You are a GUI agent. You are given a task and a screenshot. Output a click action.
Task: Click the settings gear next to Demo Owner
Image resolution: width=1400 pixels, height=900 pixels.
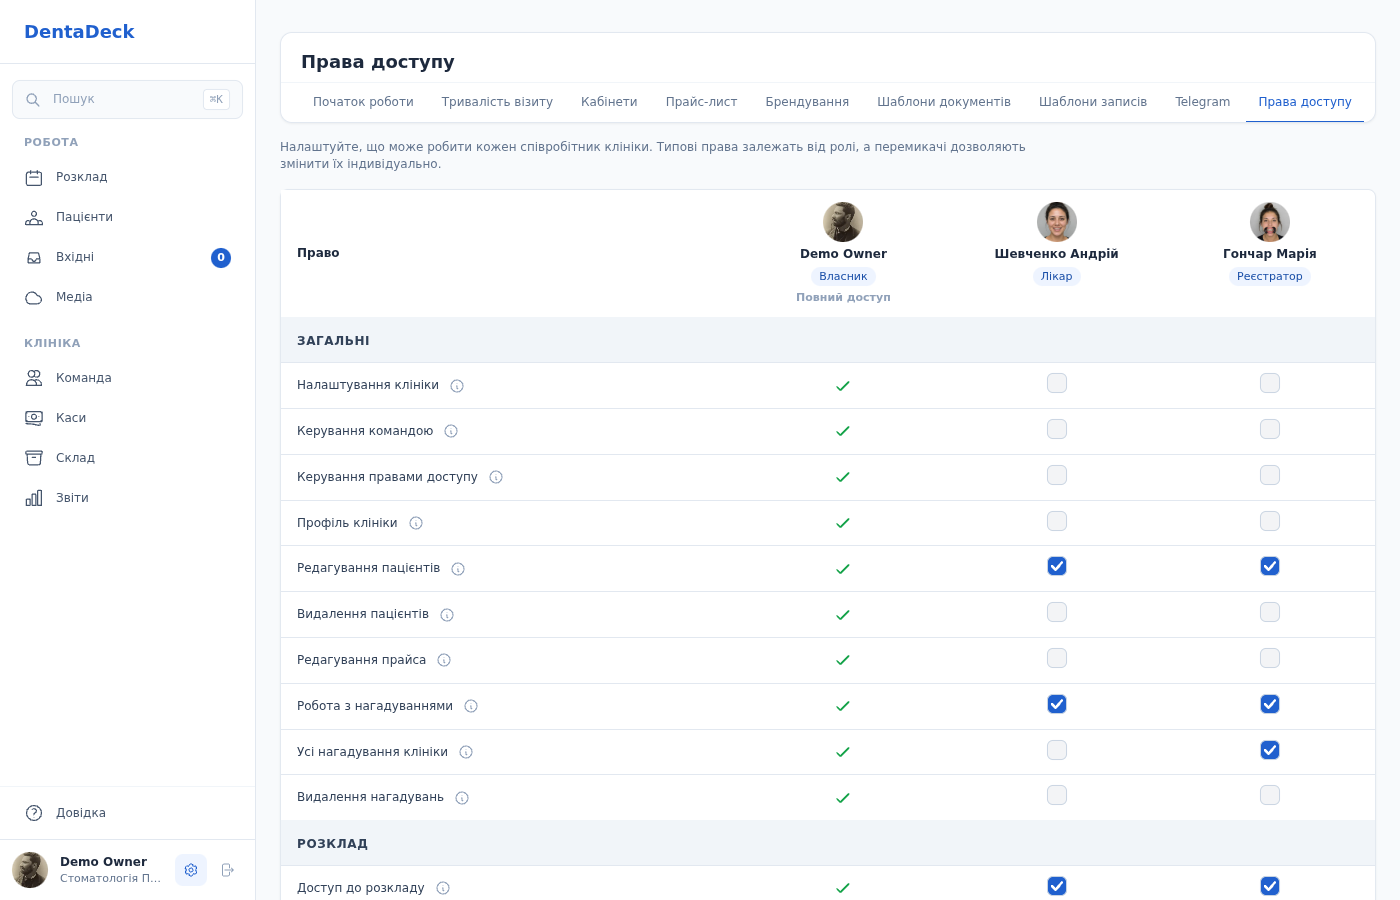[191, 870]
